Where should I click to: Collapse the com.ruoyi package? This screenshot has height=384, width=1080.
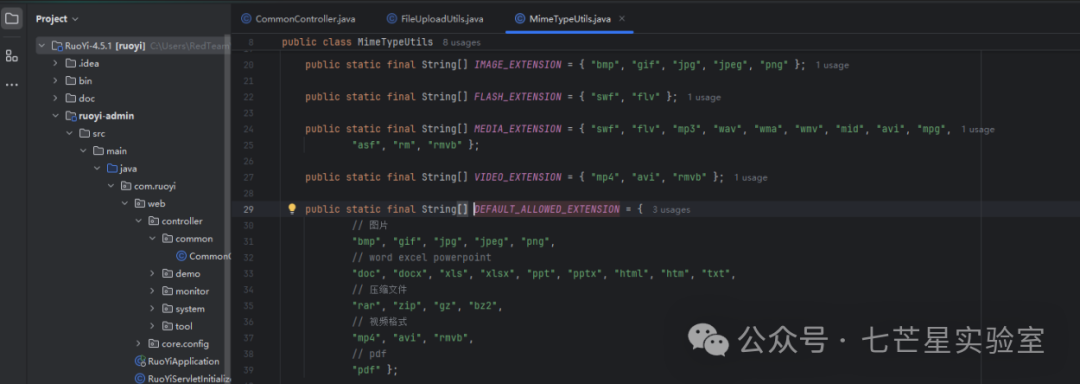click(x=110, y=186)
